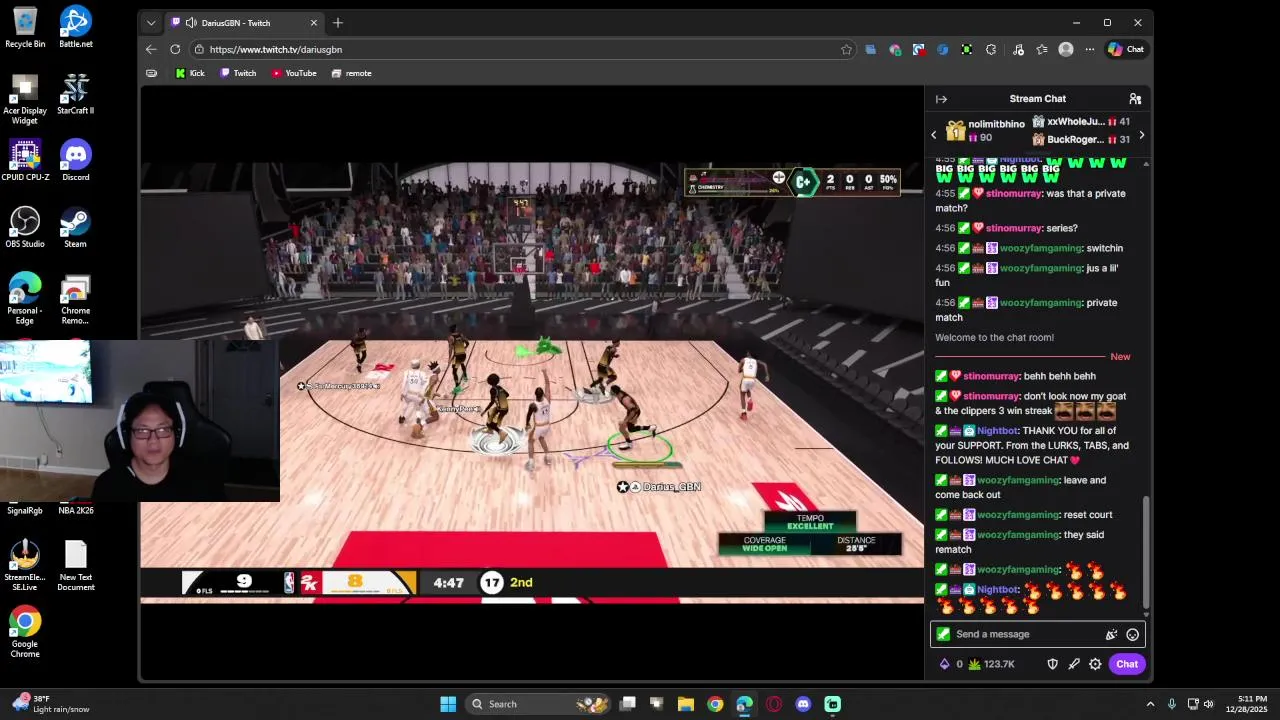Open Twitch bookmark in favorites bar
The width and height of the screenshot is (1280, 720).
click(x=238, y=73)
